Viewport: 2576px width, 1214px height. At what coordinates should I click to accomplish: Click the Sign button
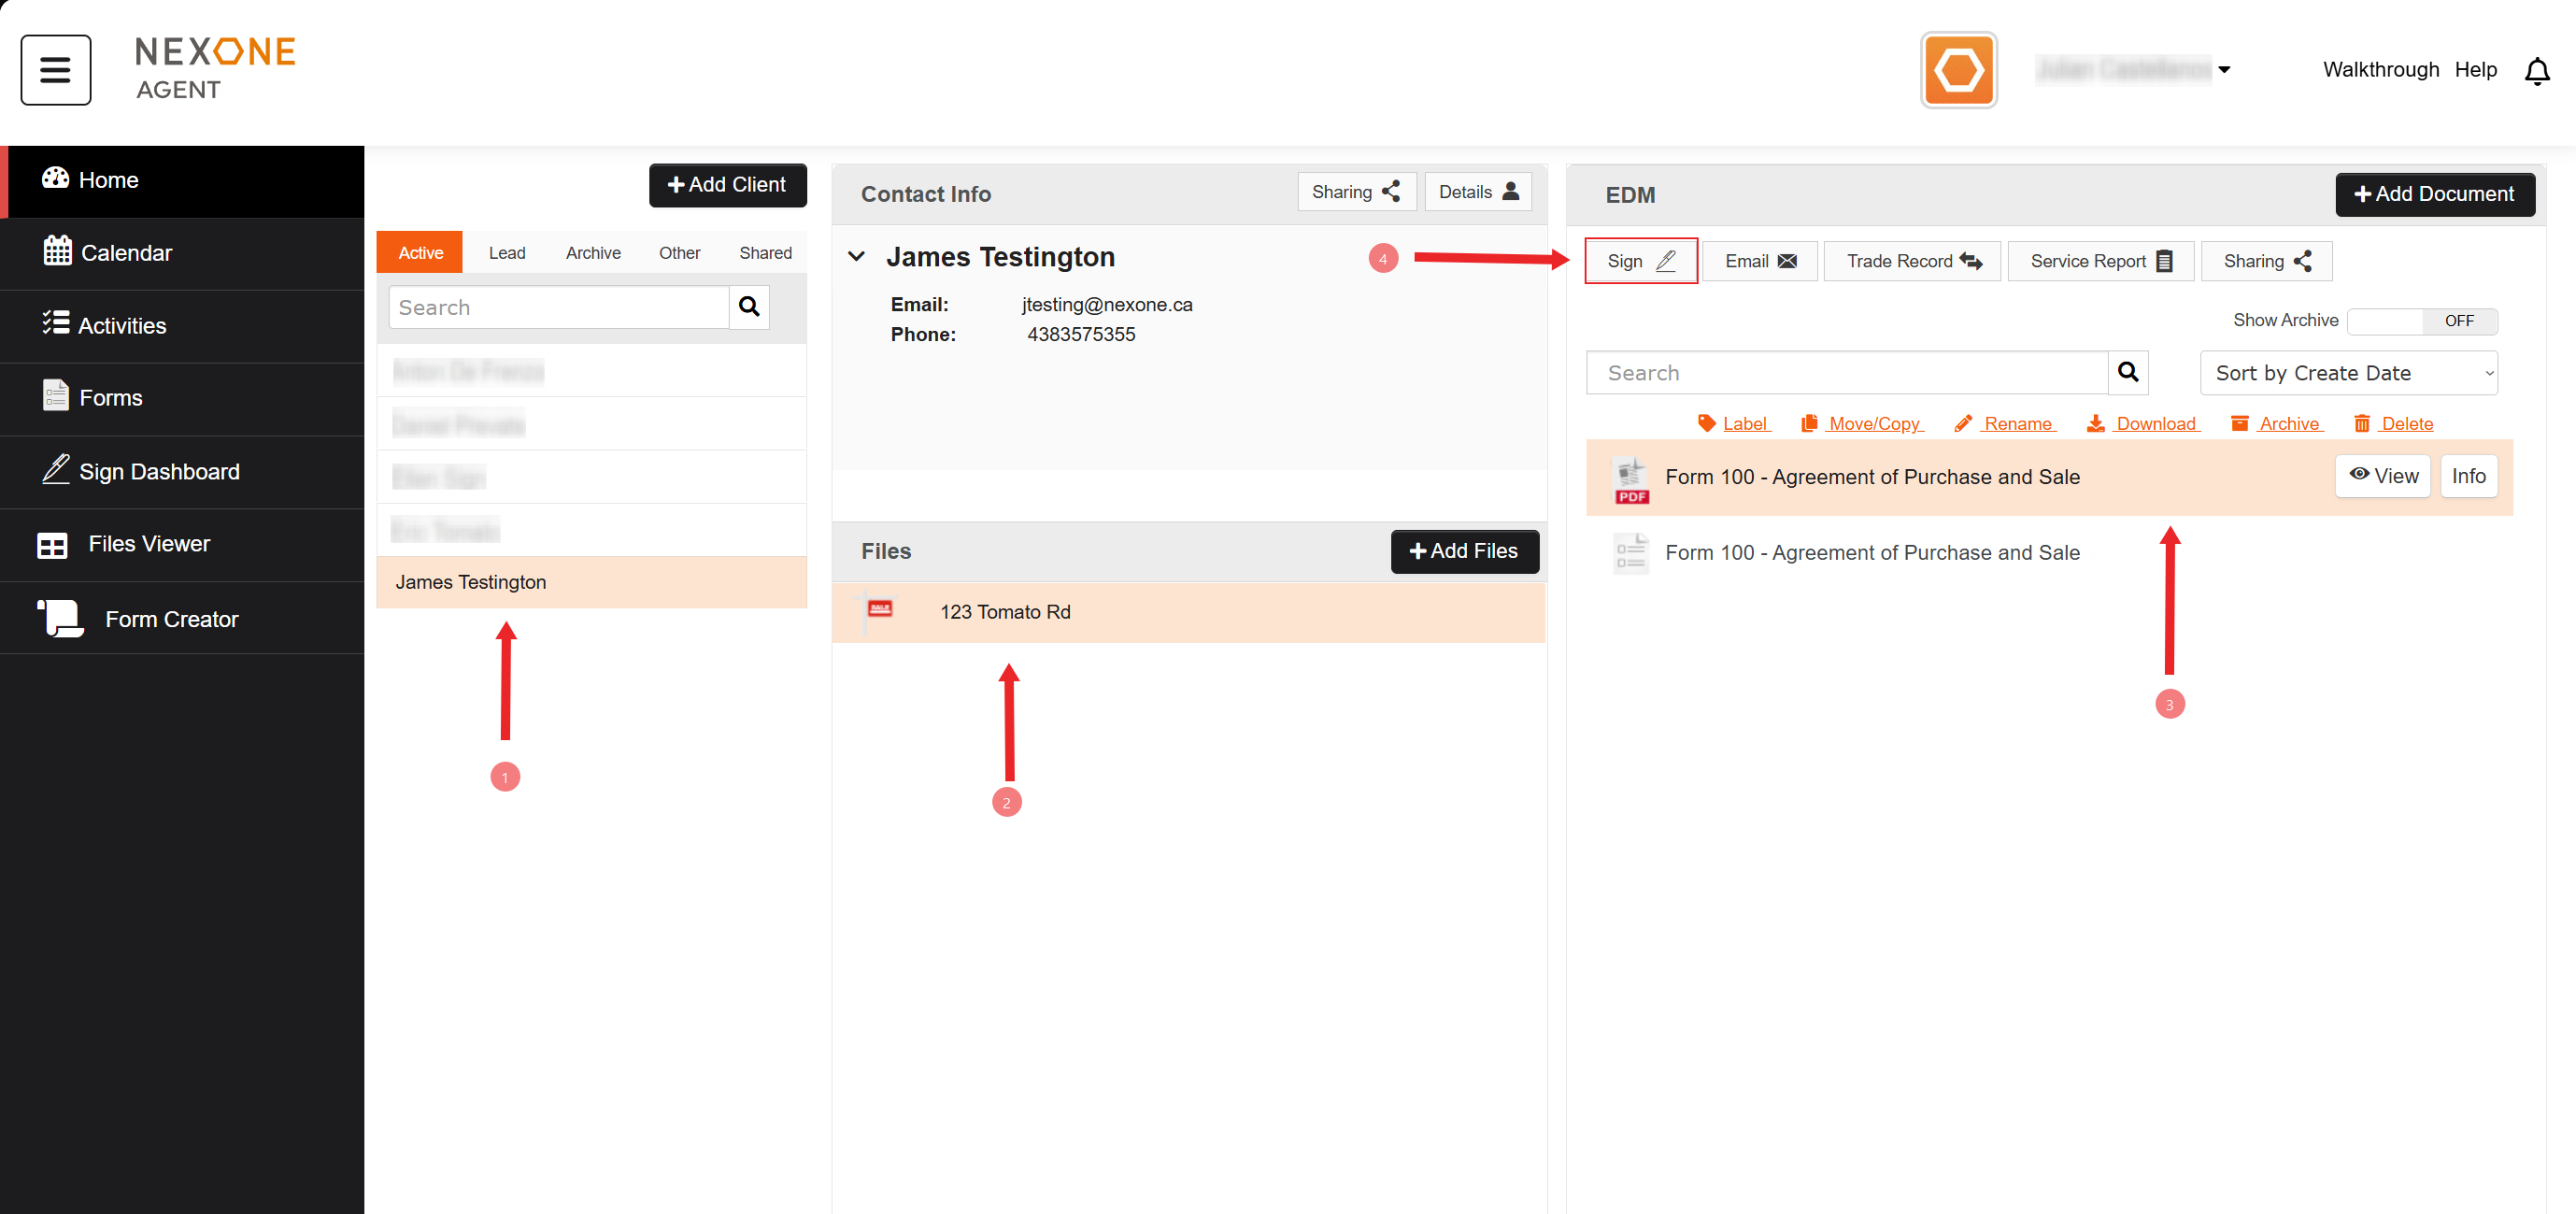[1640, 261]
